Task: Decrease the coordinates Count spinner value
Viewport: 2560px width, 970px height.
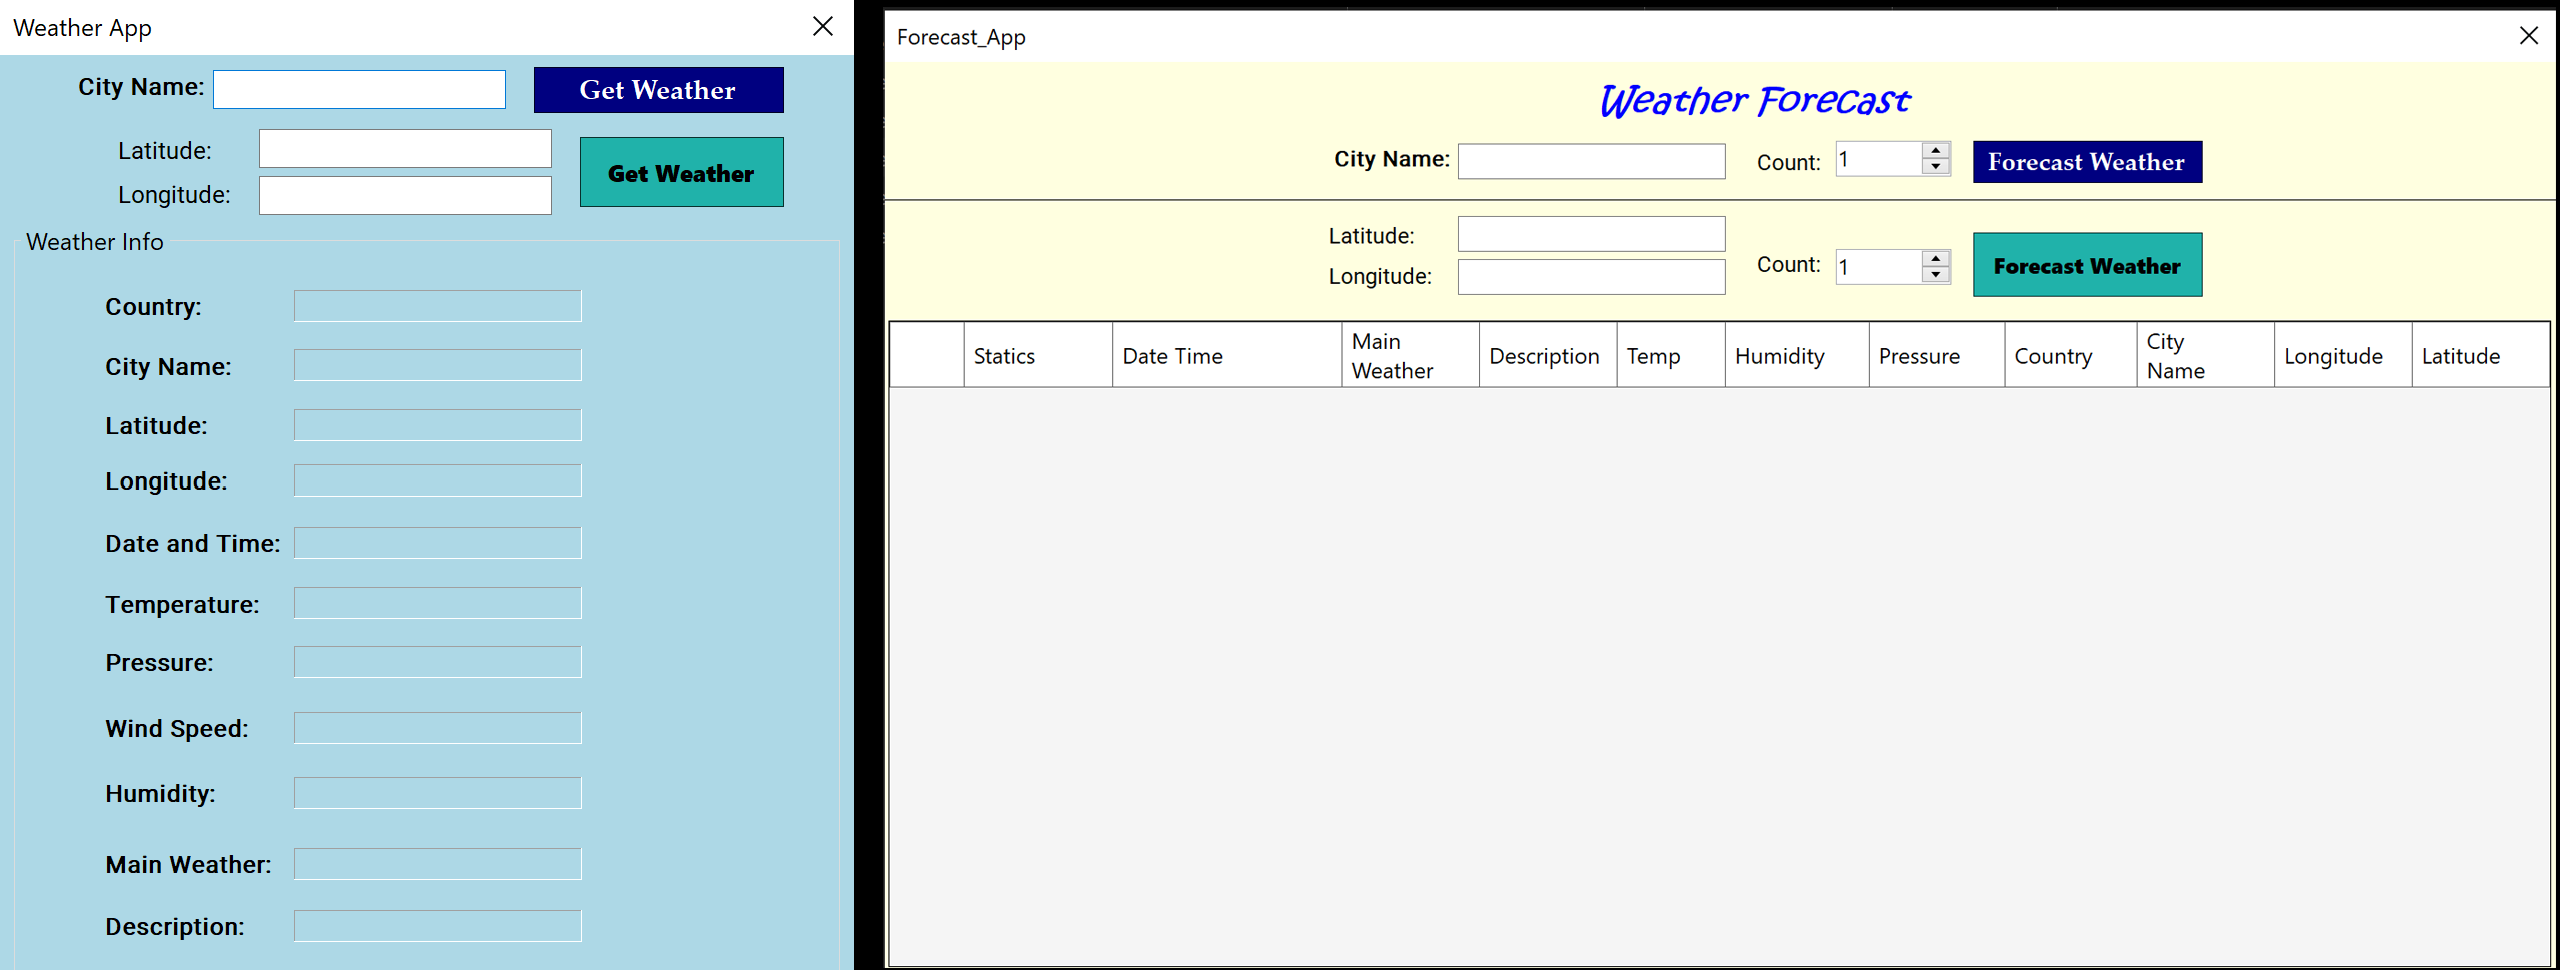Action: coord(1936,275)
